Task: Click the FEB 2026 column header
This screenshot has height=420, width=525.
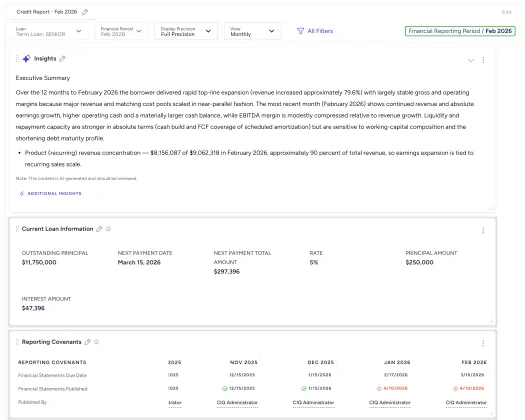Action: coord(474,362)
